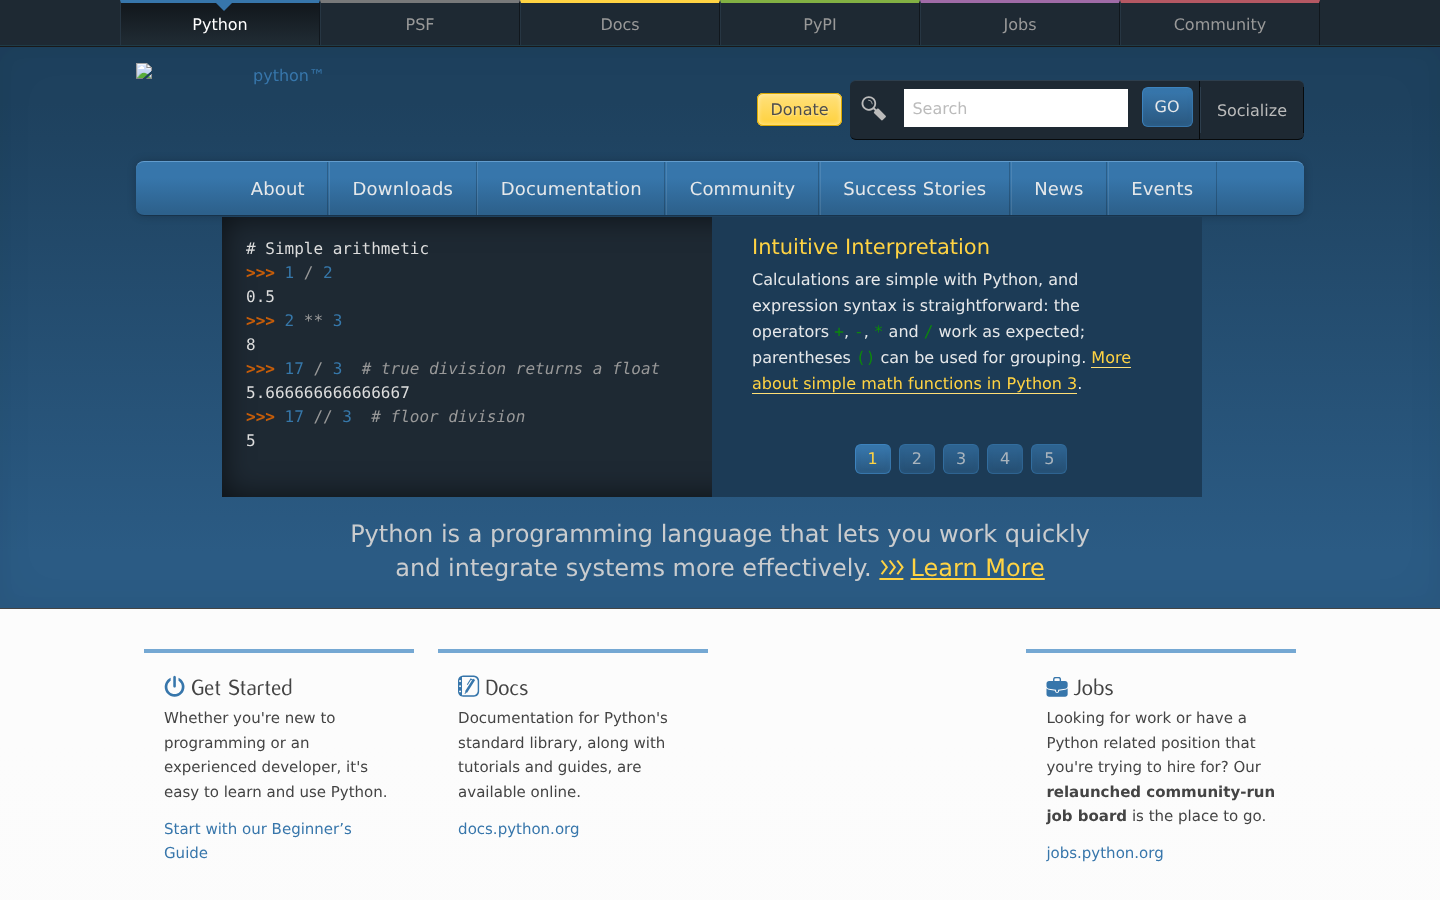Click the 5.666666666666667 output line
This screenshot has height=900, width=1440.
pos(328,393)
